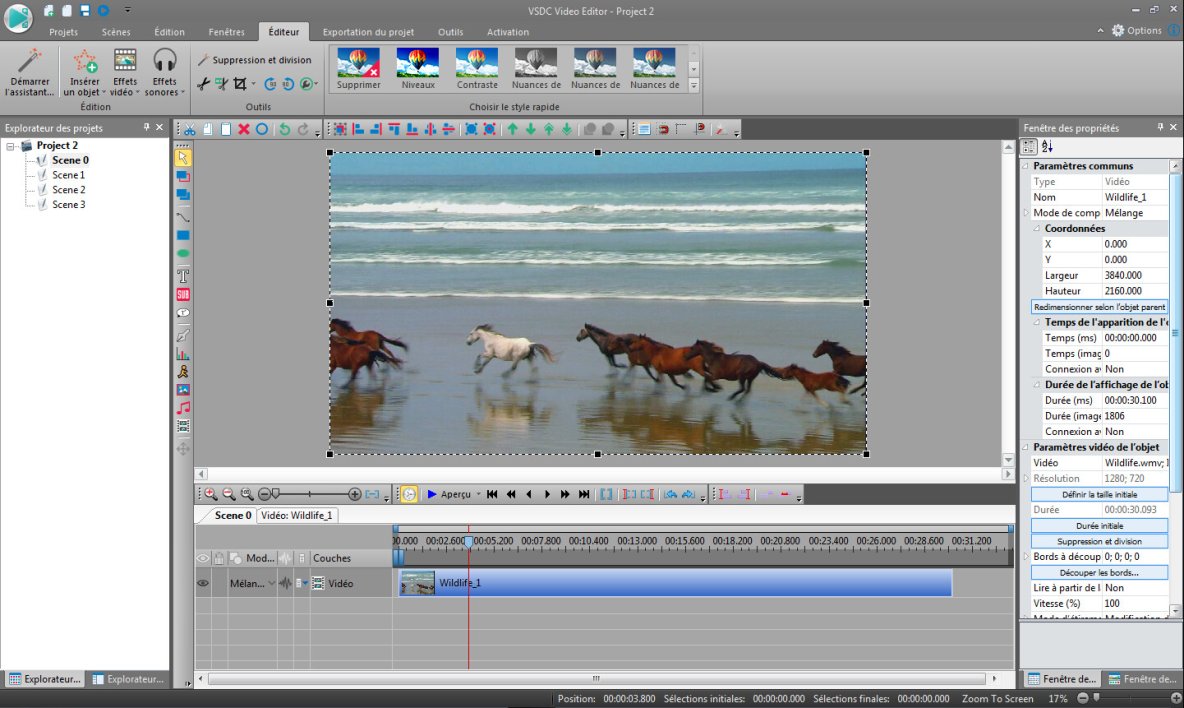Click the red X delete icon
This screenshot has height=708, width=1184.
tap(243, 130)
